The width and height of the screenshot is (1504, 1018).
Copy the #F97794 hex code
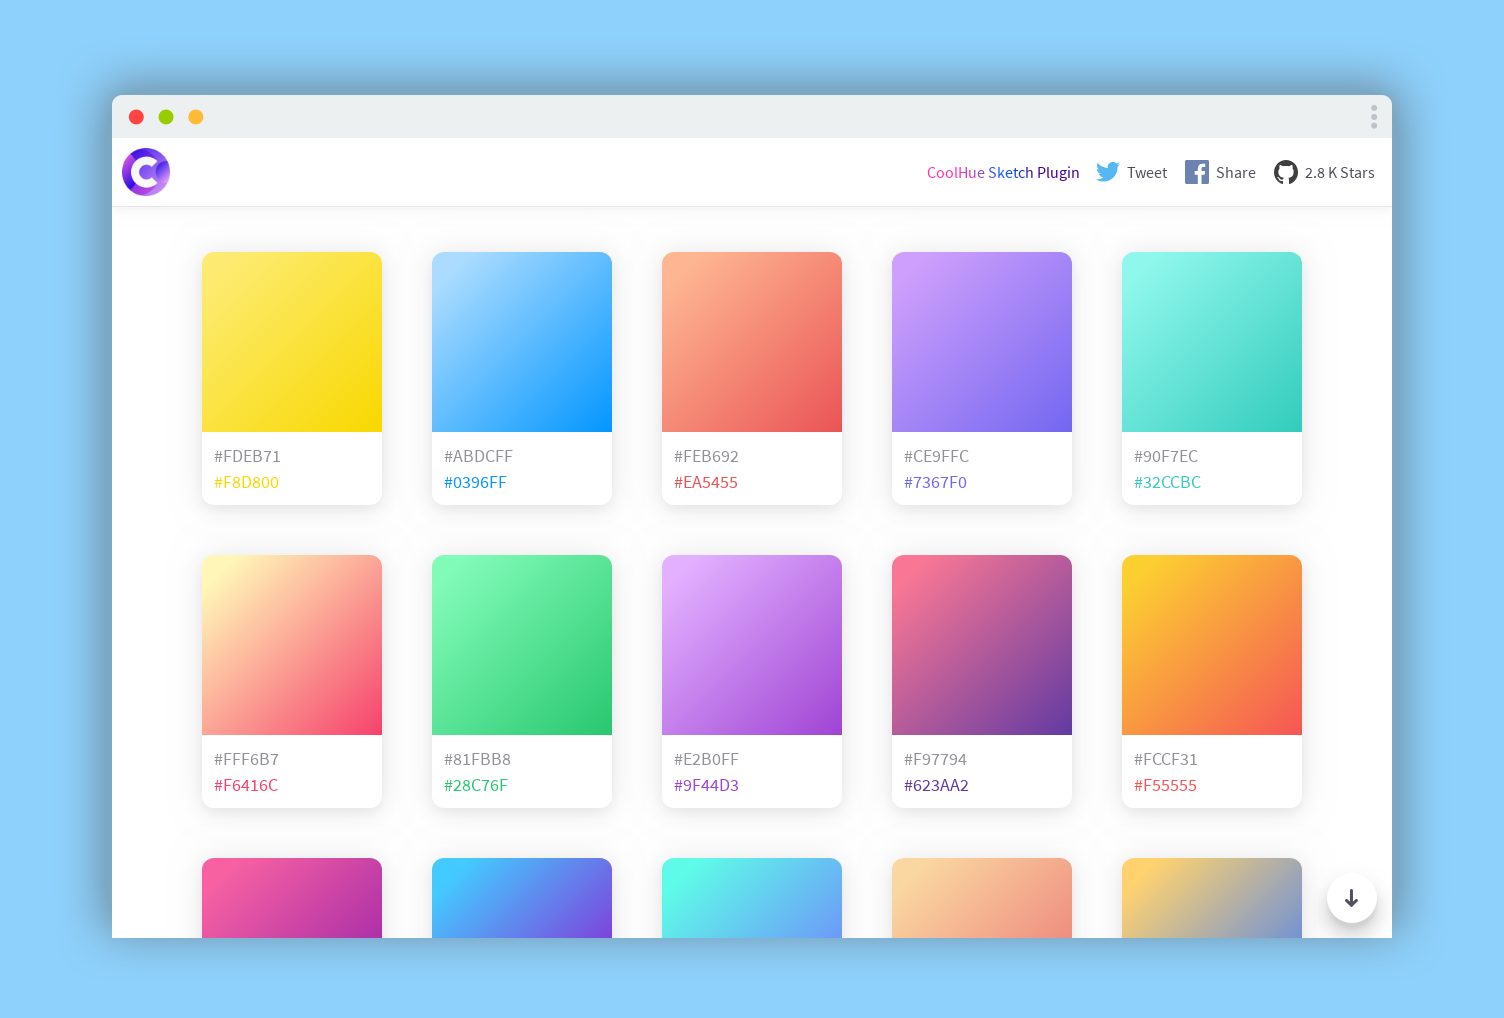[x=935, y=759]
